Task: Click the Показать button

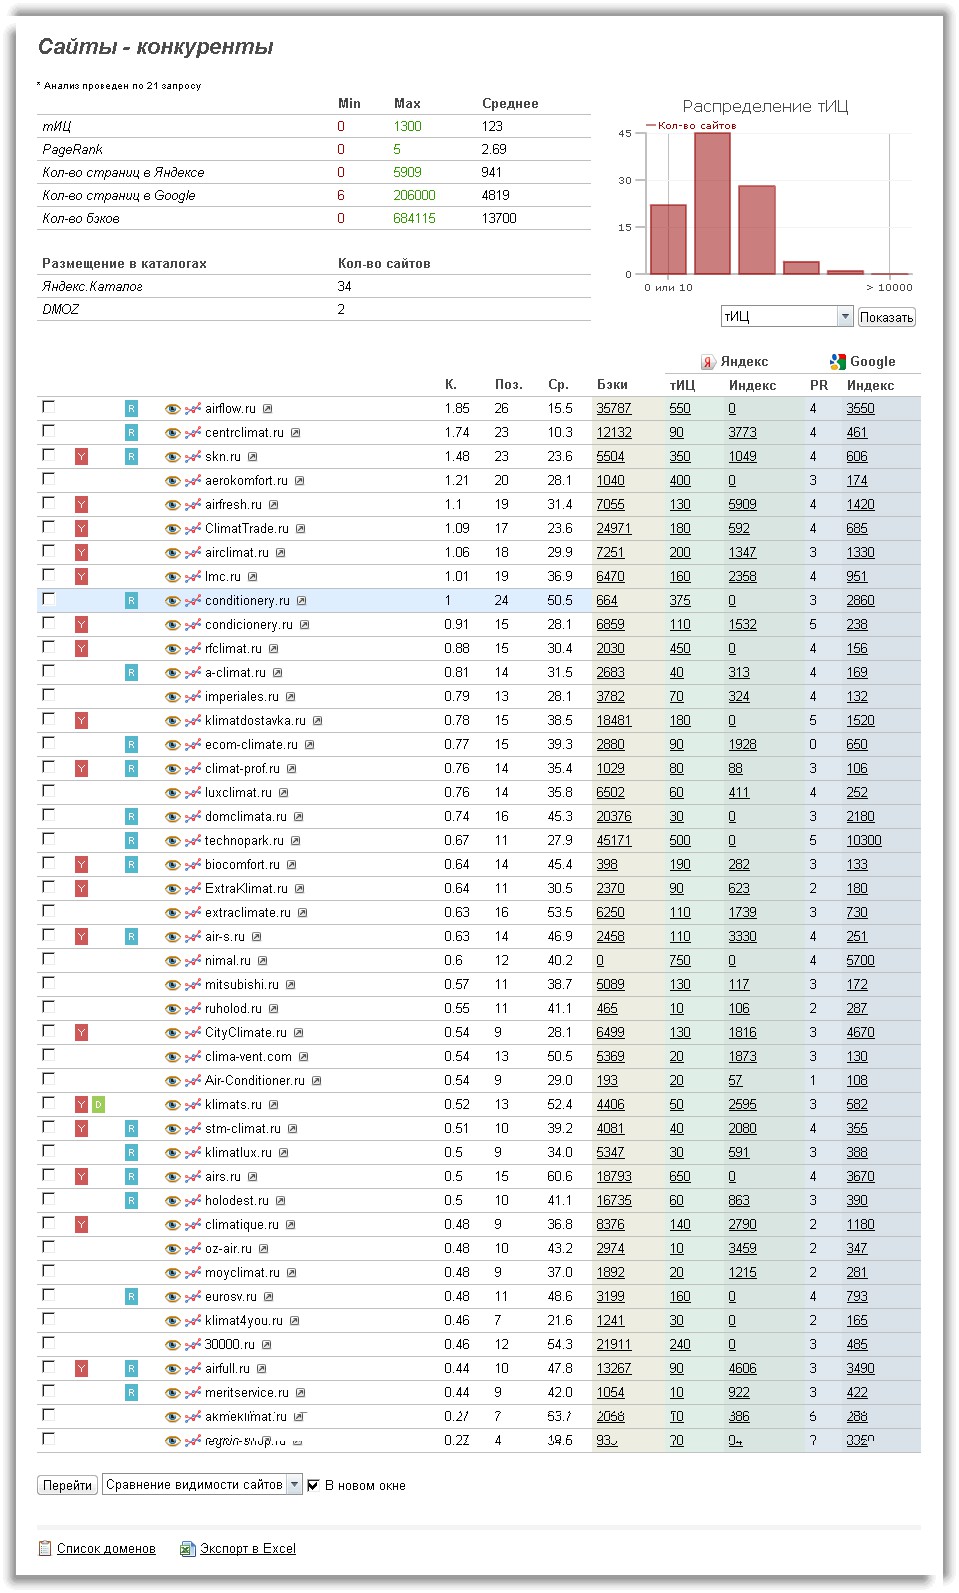Action: point(886,317)
